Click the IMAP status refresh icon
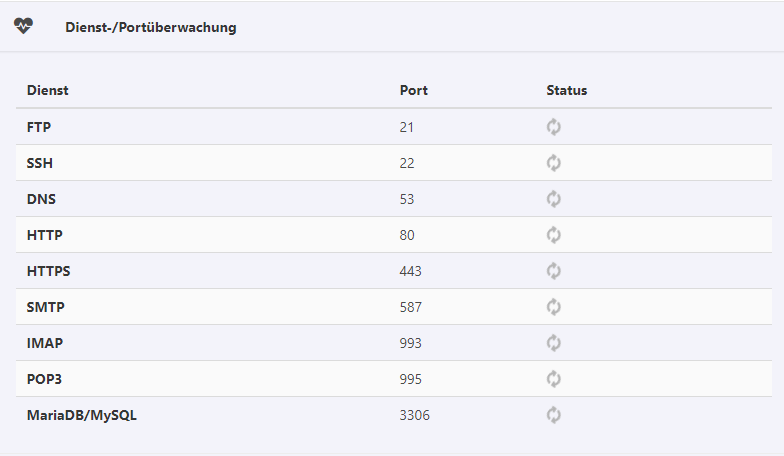Viewport: 784px width, 456px height. point(554,343)
